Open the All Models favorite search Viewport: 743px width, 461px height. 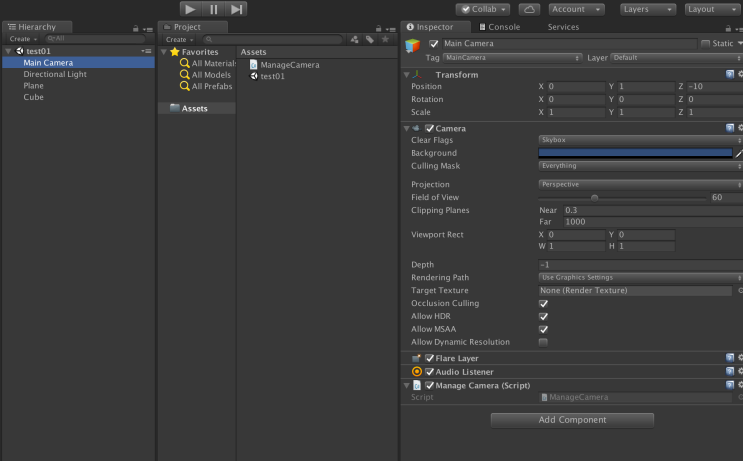coord(205,74)
